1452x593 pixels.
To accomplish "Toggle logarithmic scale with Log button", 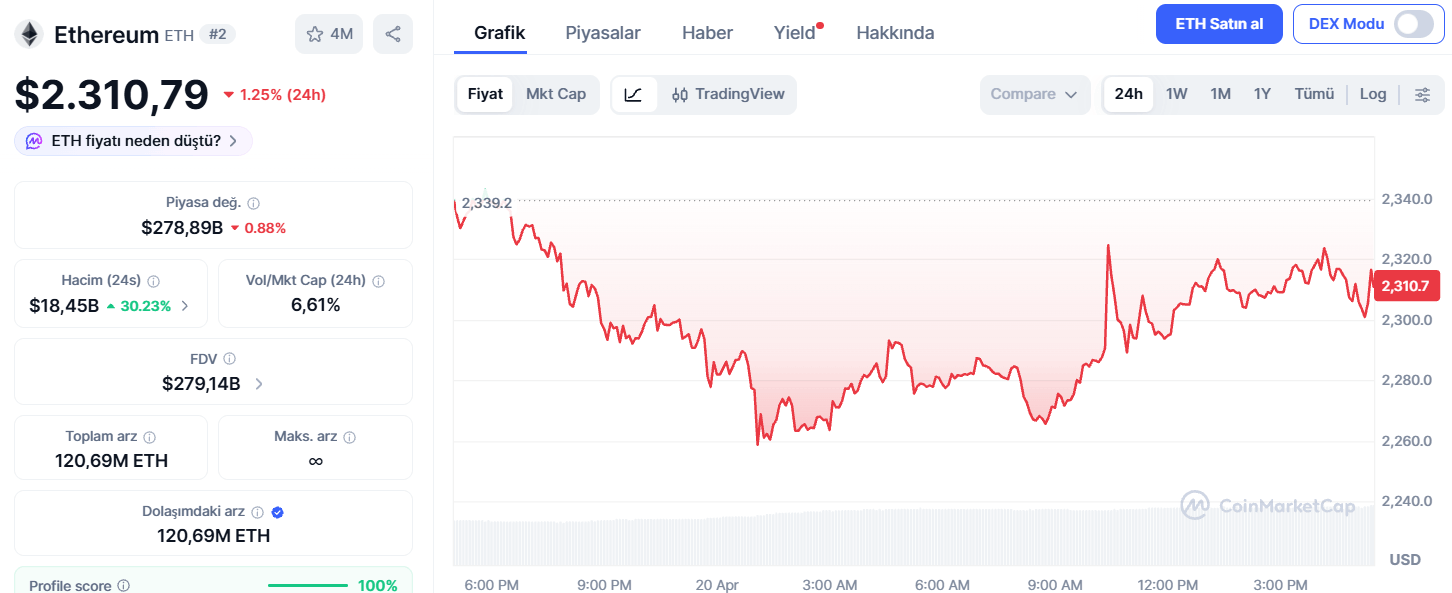I will [1373, 93].
